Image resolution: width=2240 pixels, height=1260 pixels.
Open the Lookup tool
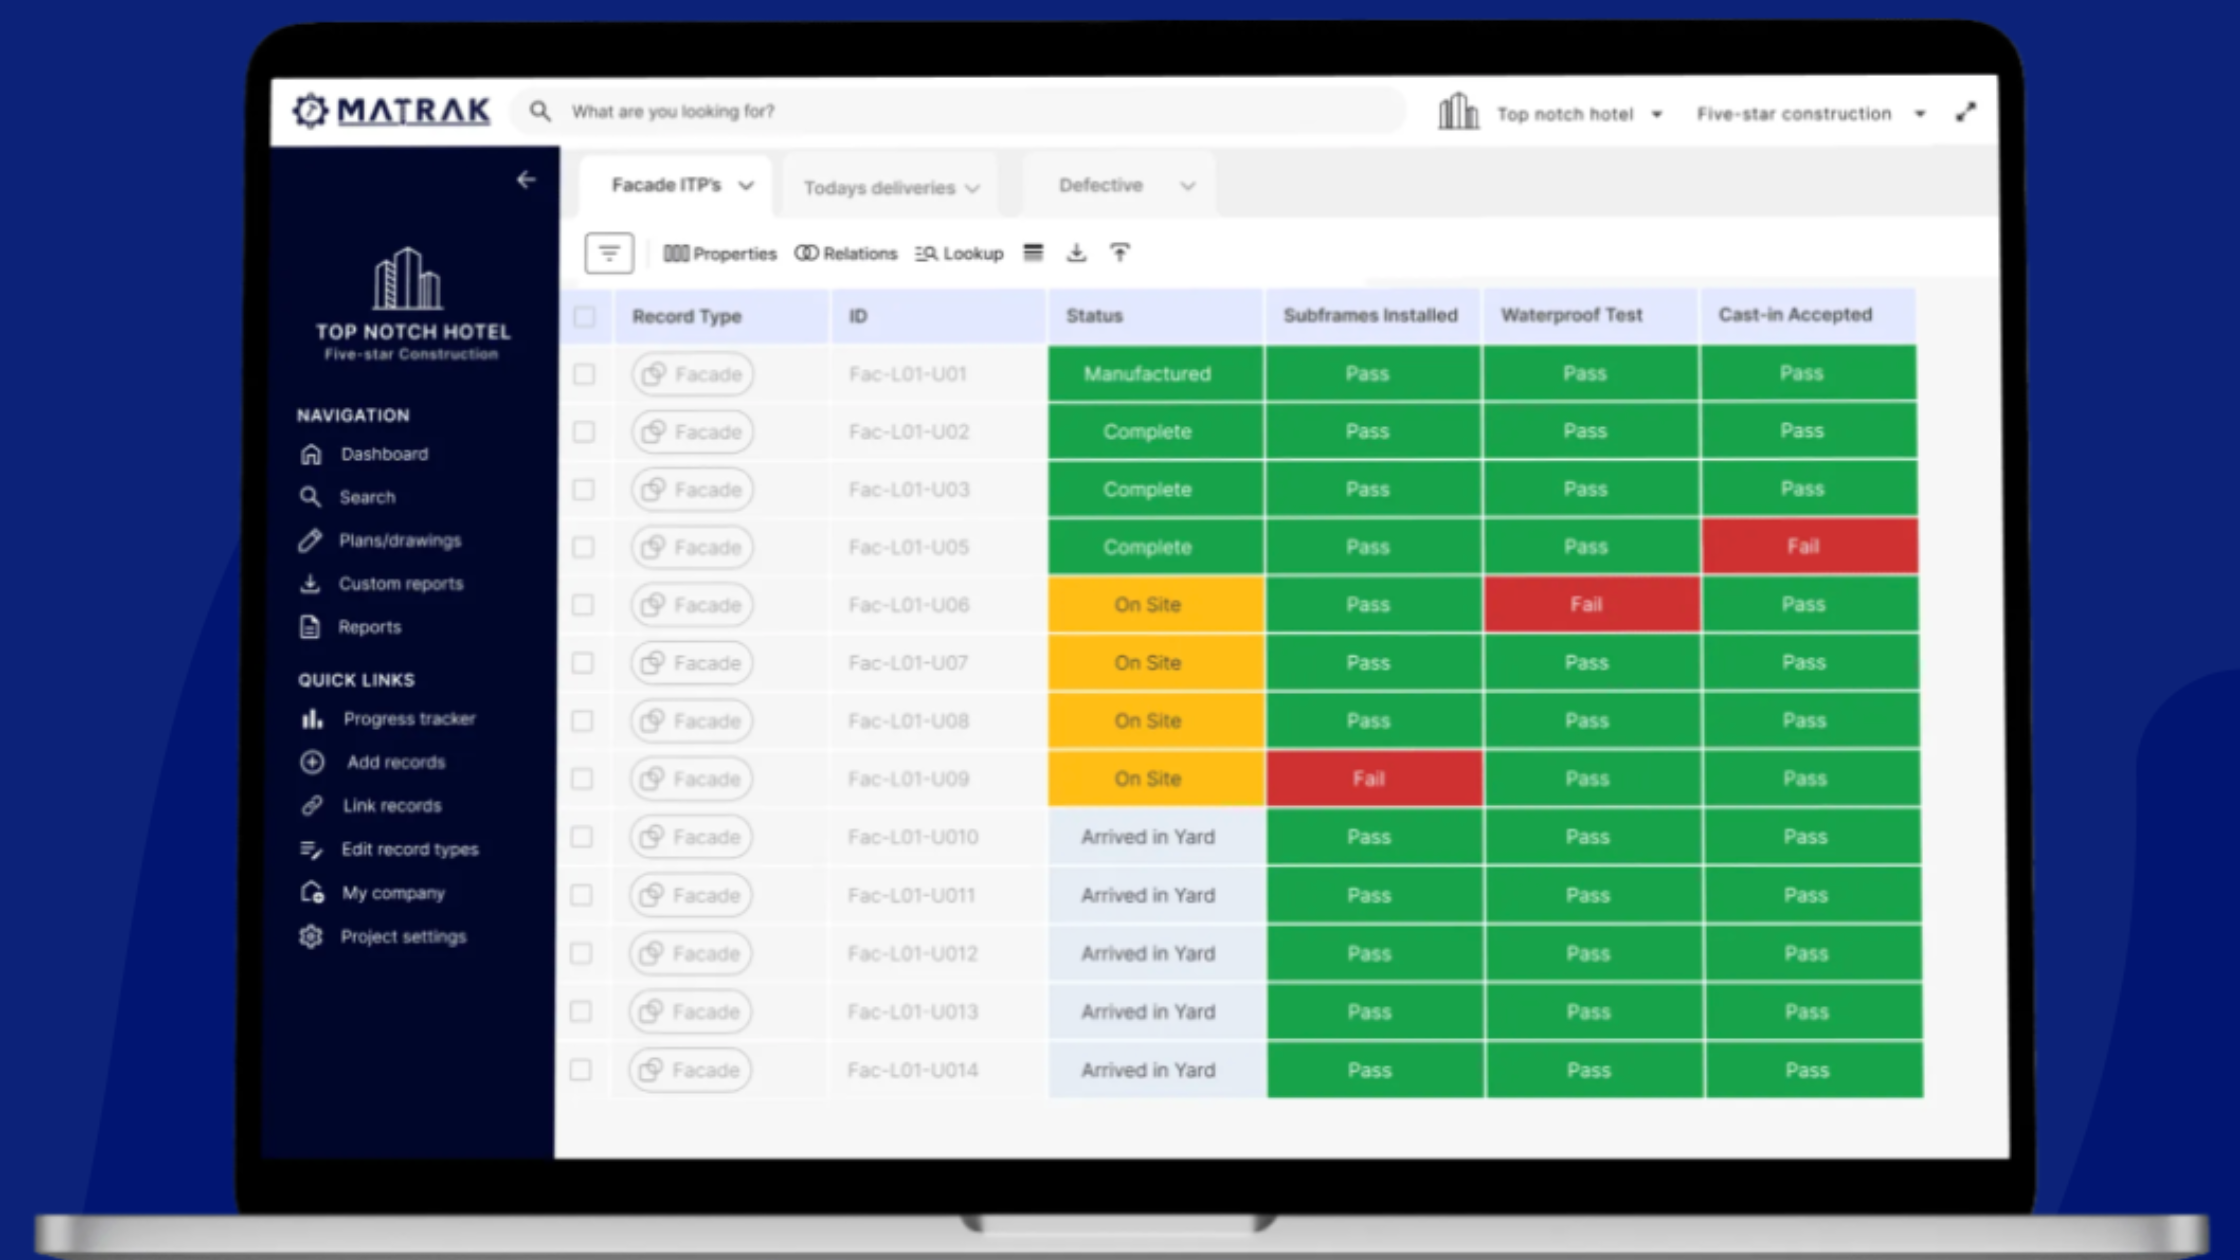959,254
